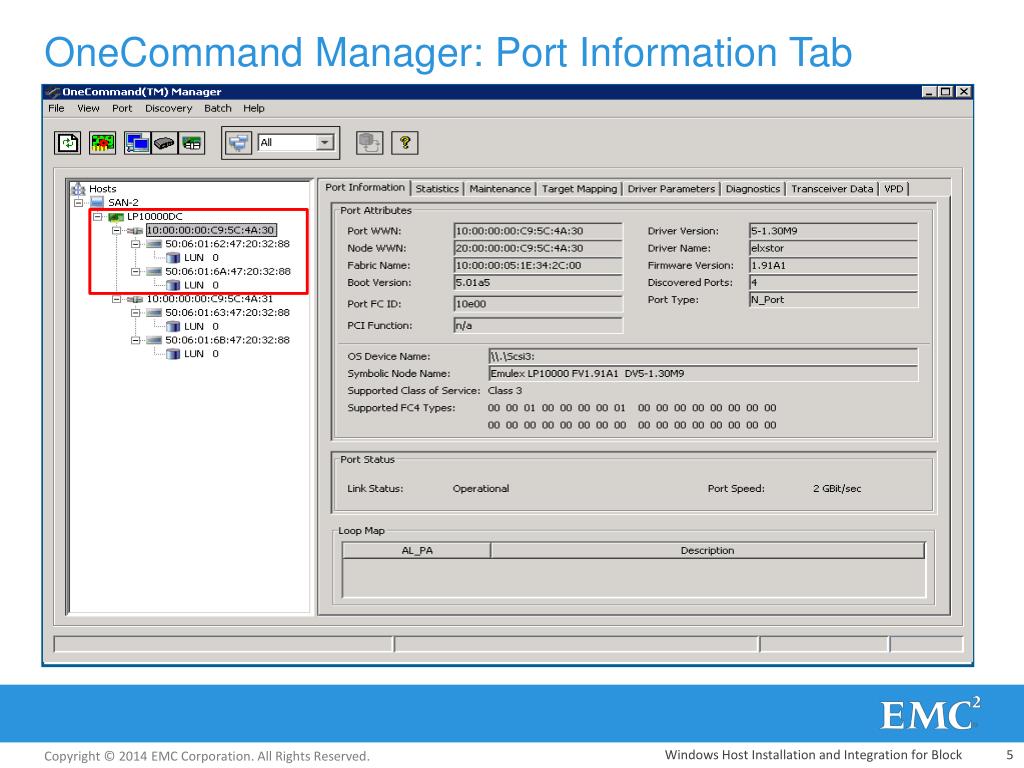
Task: Collapse the LP10000DC adapter node
Action: tap(97, 217)
